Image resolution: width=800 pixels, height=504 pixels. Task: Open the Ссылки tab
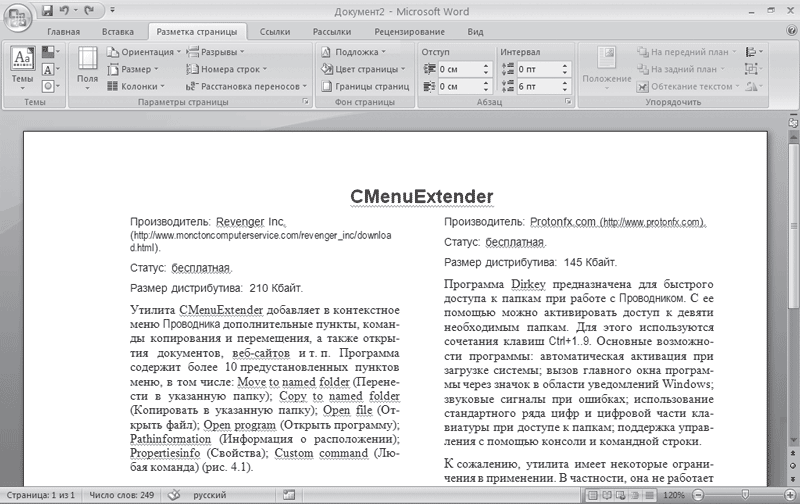point(275,32)
